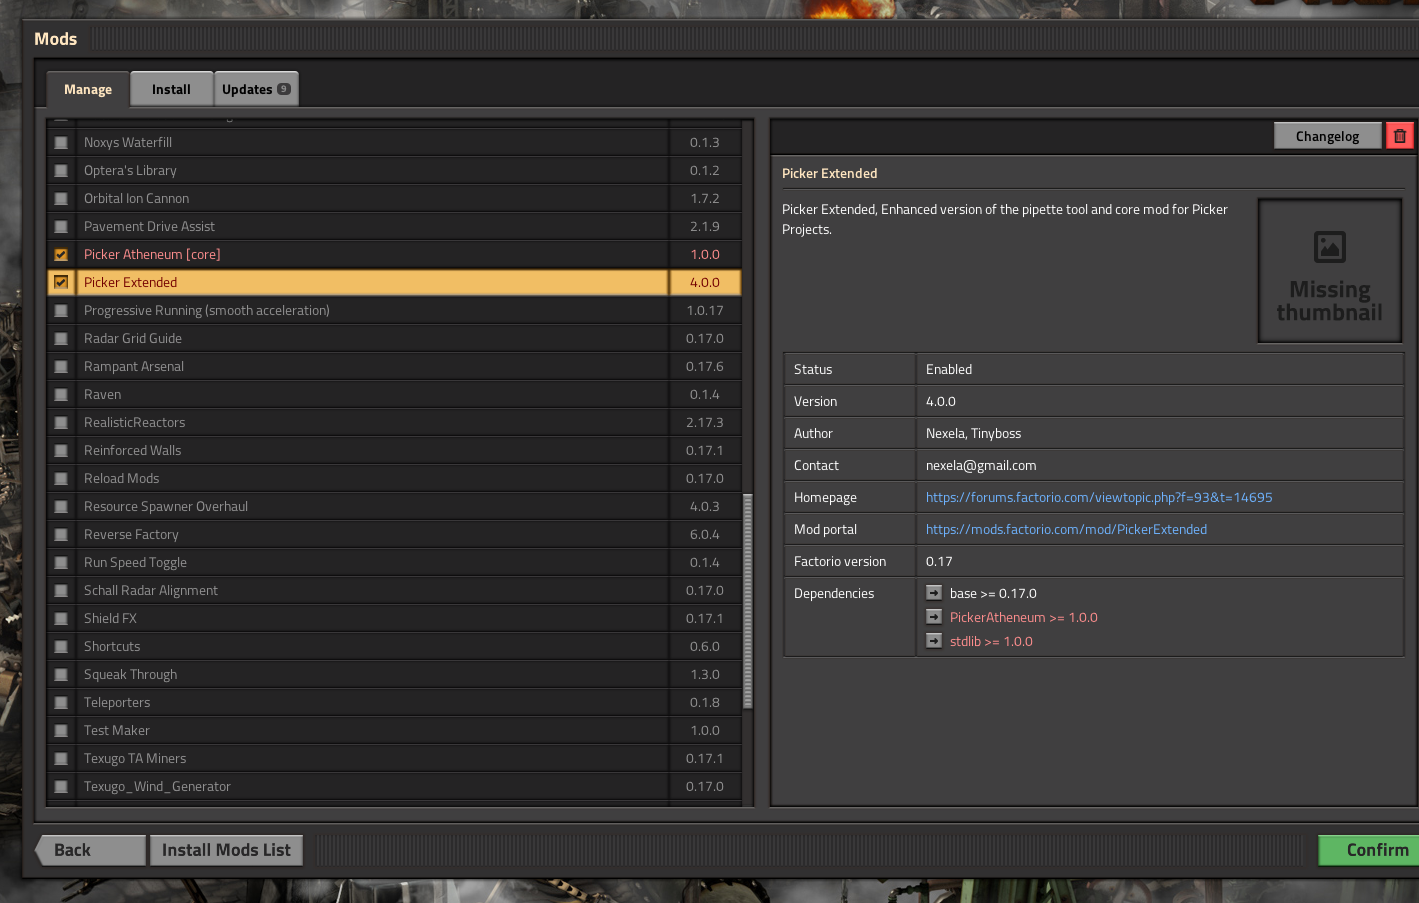Open the Install tab
Image resolution: width=1419 pixels, height=903 pixels.
tap(171, 89)
